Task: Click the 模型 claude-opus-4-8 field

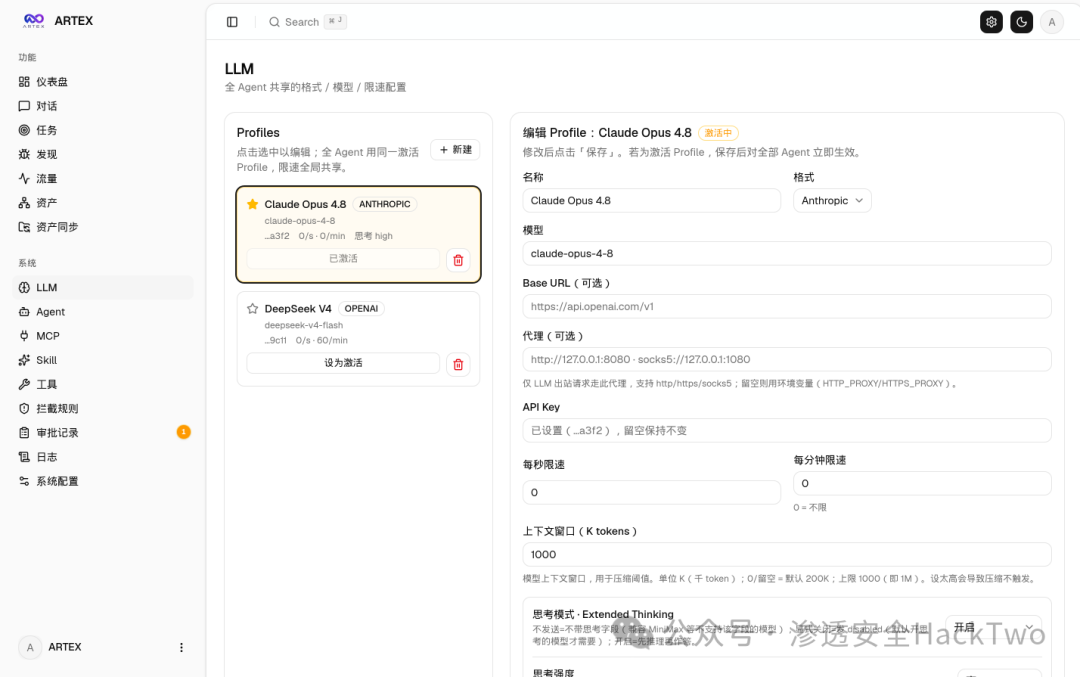Action: [787, 253]
